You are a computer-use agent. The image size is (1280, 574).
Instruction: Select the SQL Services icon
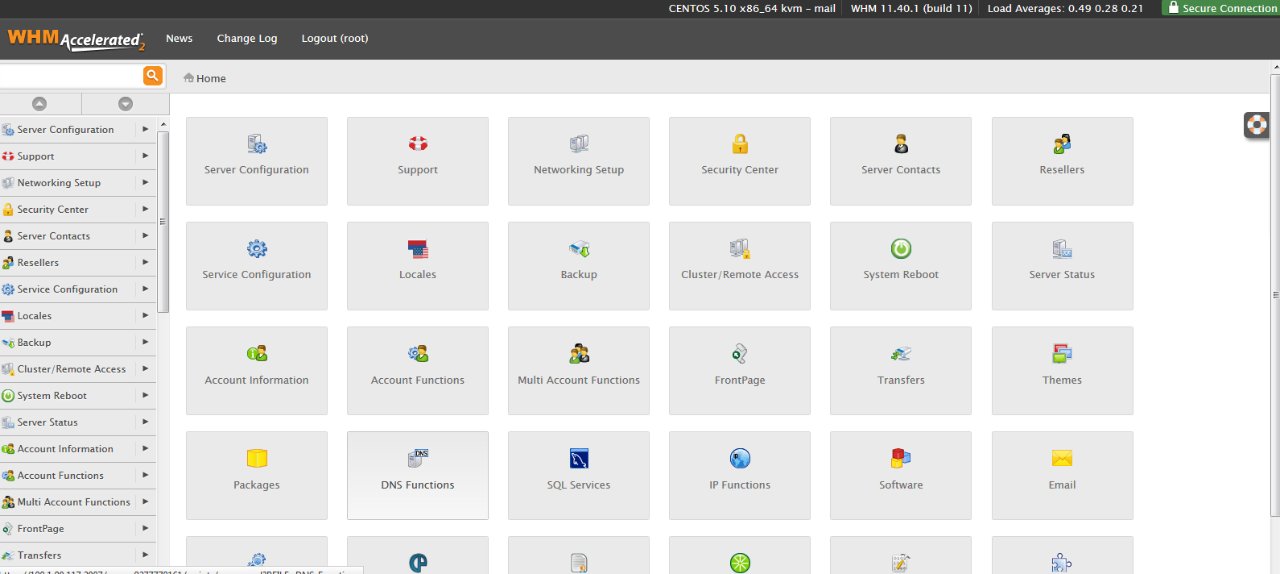tap(578, 460)
